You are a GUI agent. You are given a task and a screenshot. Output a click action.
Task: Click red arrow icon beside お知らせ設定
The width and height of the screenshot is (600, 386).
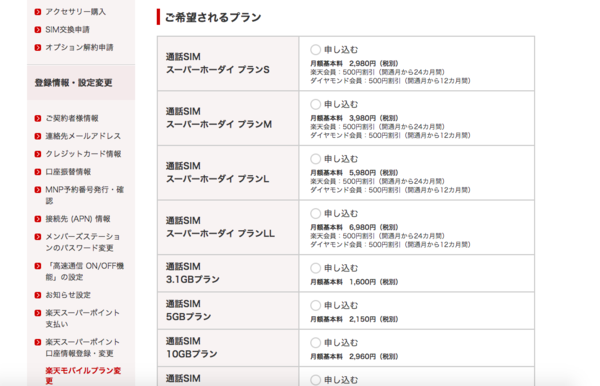(38, 295)
